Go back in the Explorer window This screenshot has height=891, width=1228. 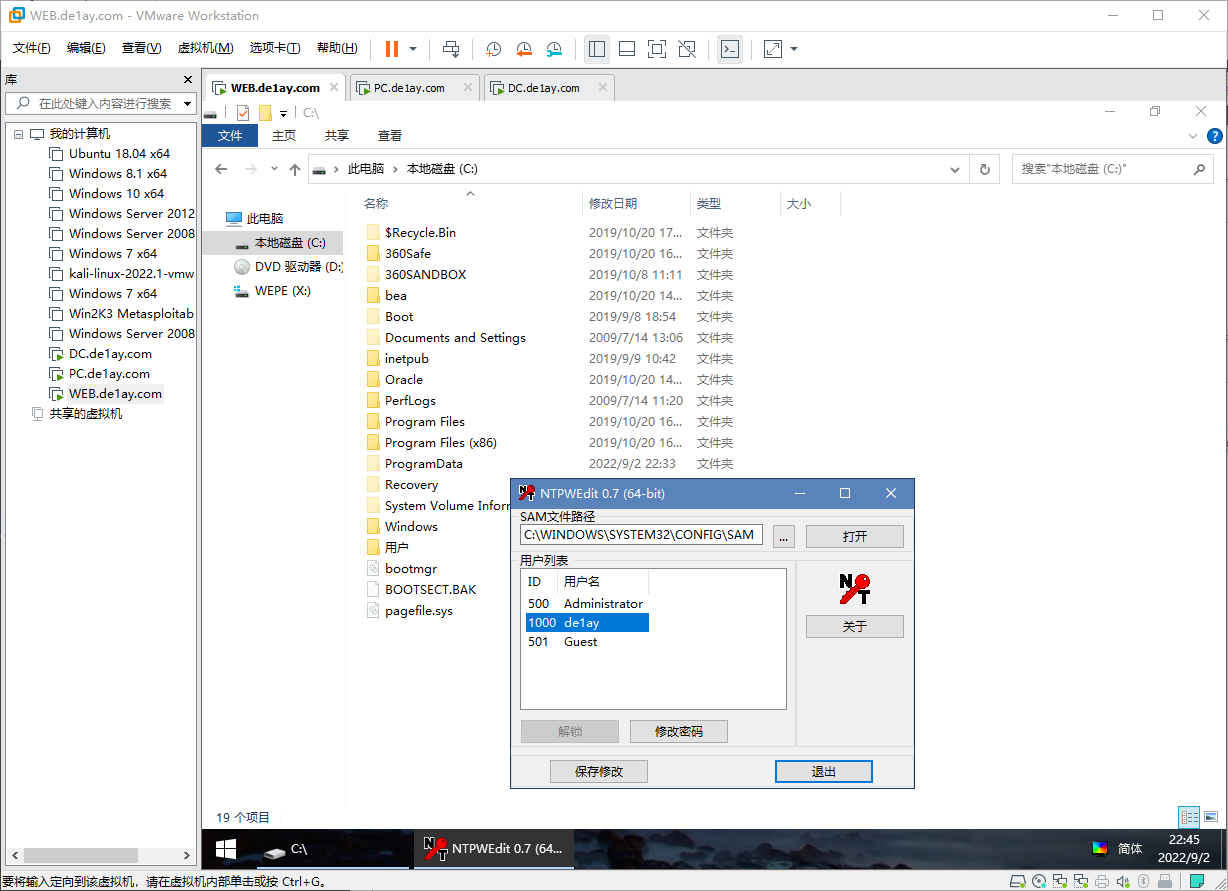(x=221, y=170)
